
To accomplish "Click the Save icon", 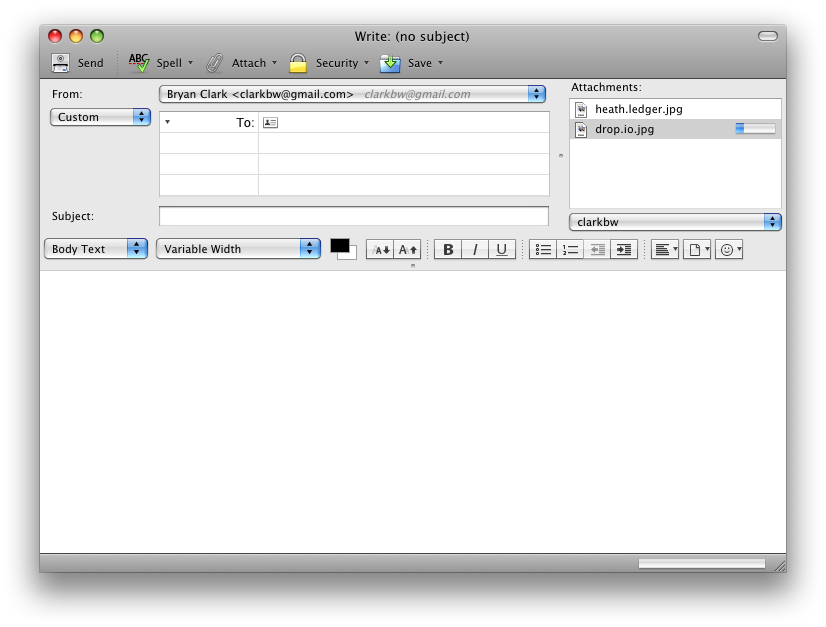I will pos(390,63).
